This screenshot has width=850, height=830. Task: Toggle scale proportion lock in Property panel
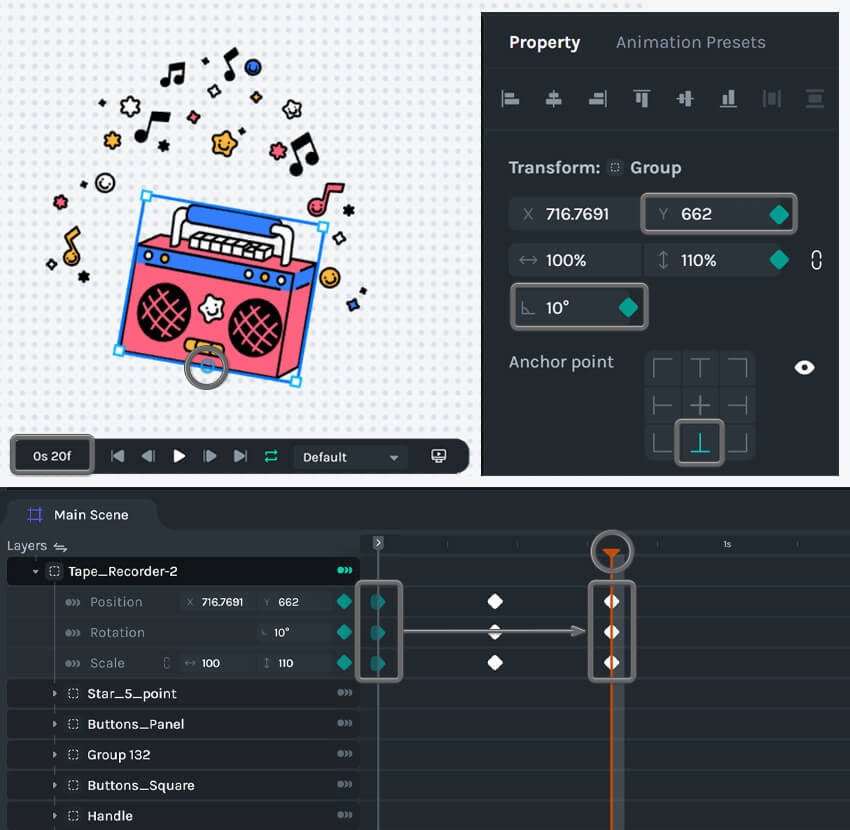click(x=816, y=260)
